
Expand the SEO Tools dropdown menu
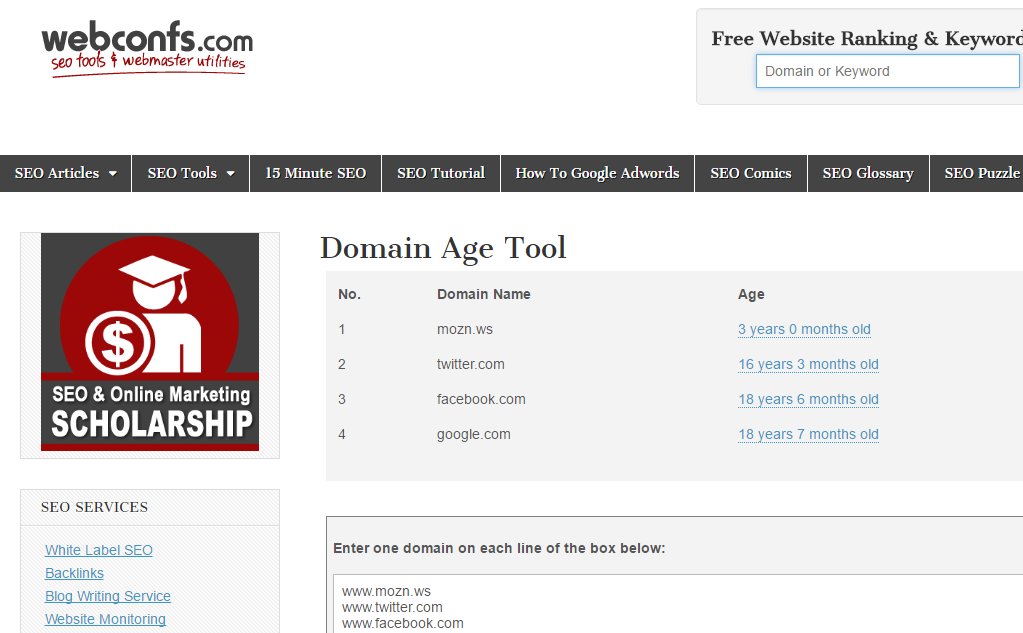[191, 173]
